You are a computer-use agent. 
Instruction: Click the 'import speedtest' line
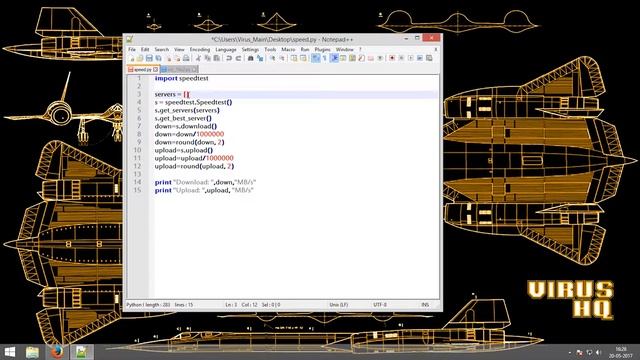tap(181, 78)
